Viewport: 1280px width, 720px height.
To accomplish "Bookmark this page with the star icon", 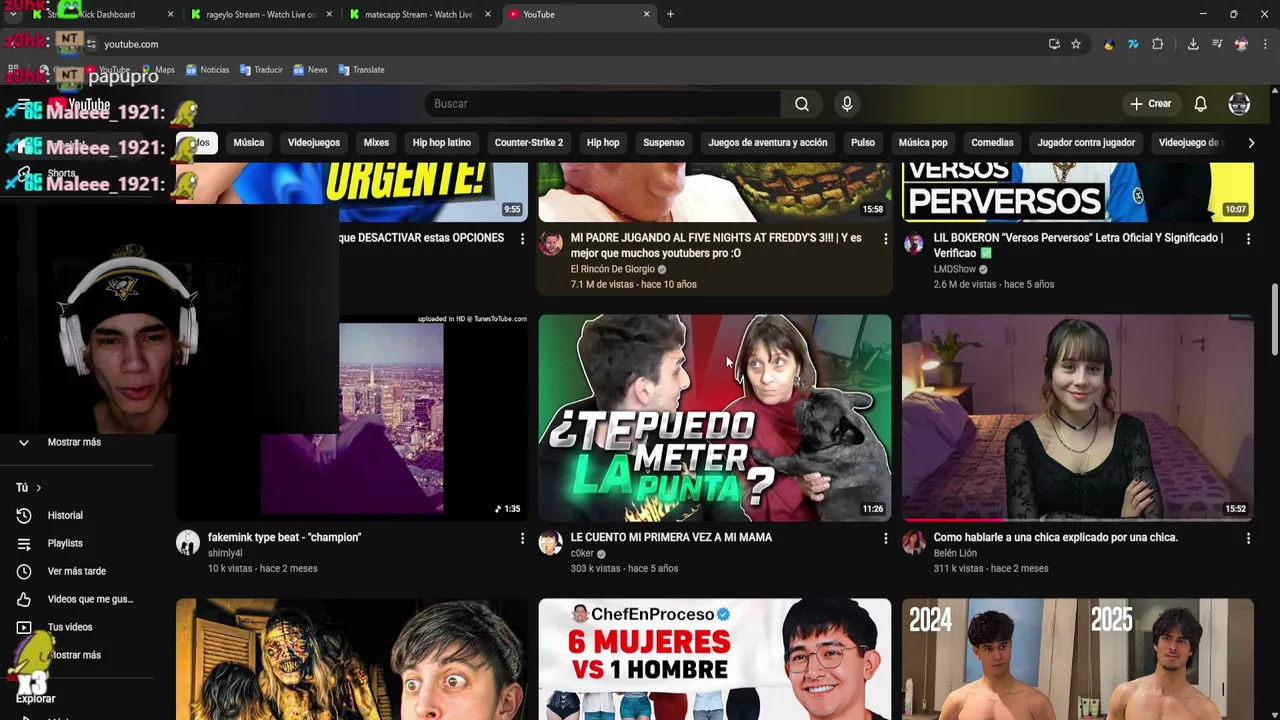I will (x=1076, y=44).
